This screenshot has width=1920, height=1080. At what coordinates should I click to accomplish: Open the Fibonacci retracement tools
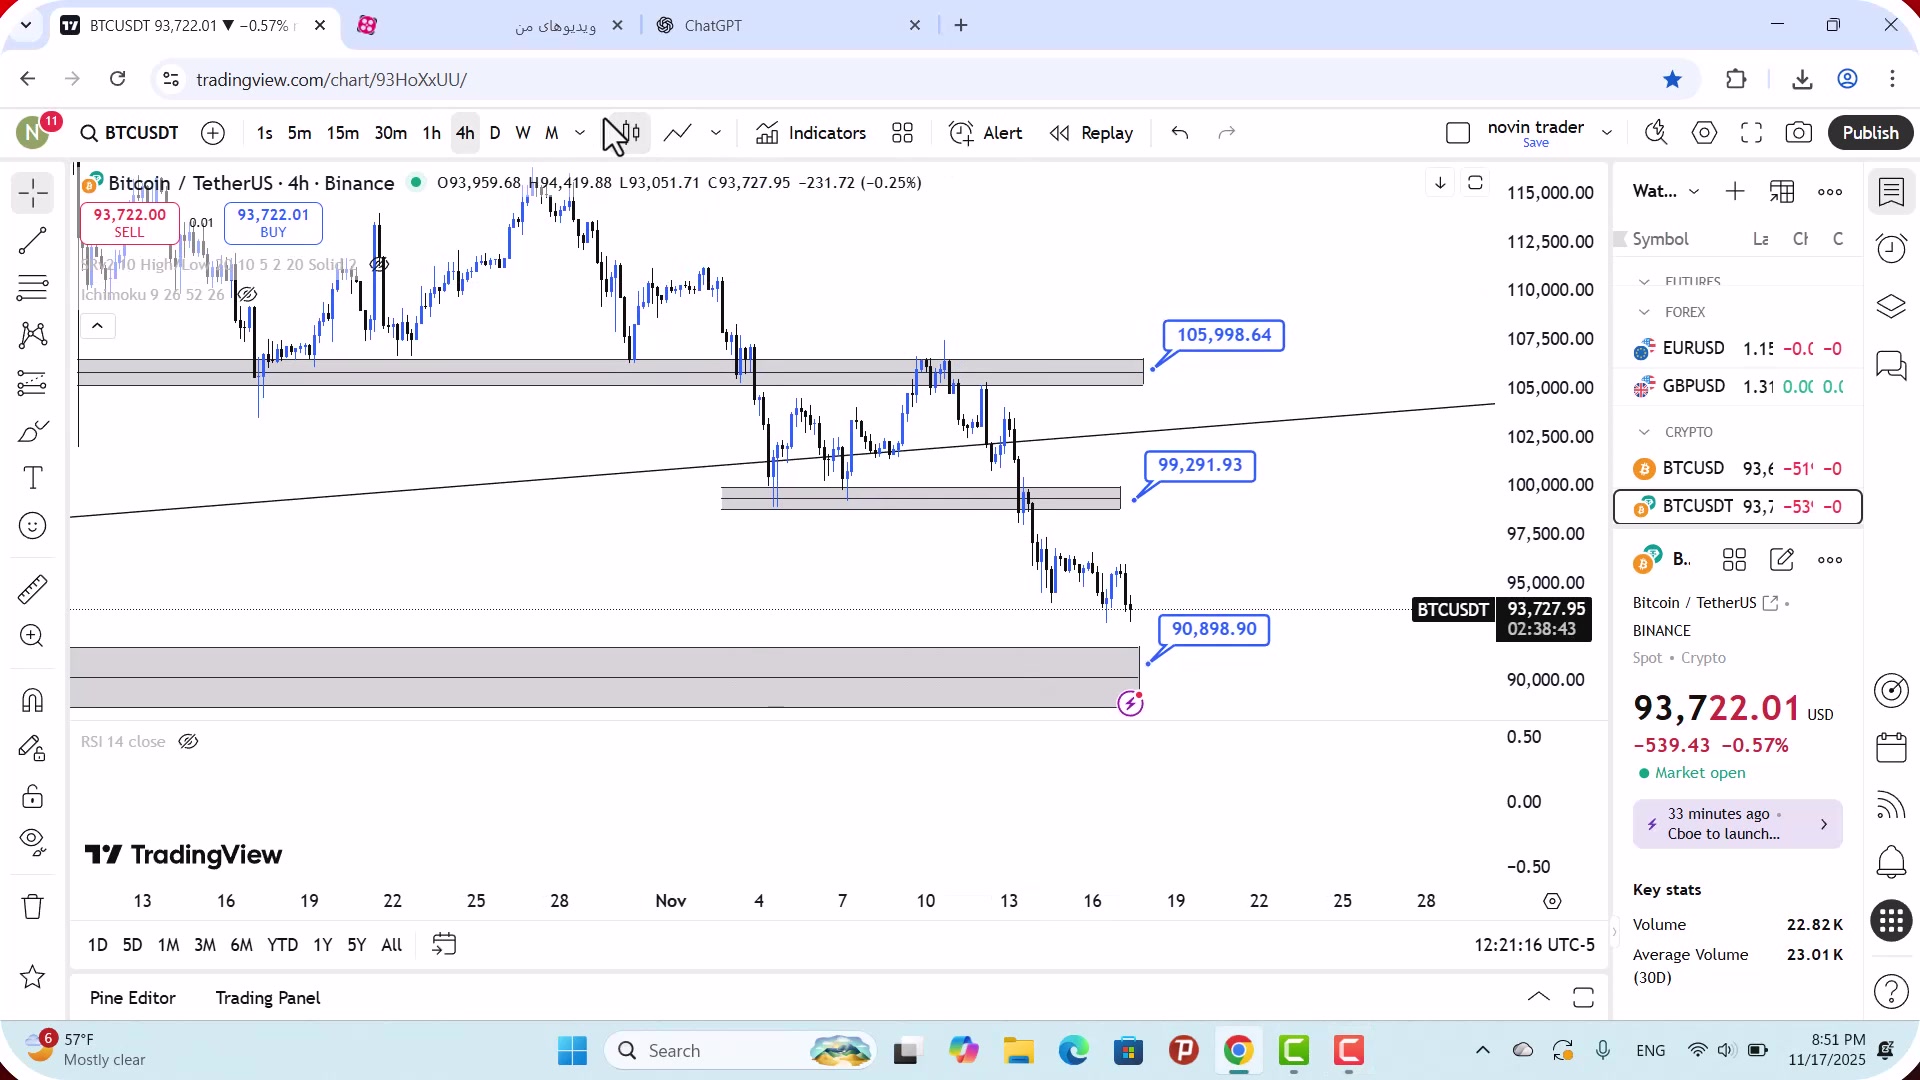[33, 288]
